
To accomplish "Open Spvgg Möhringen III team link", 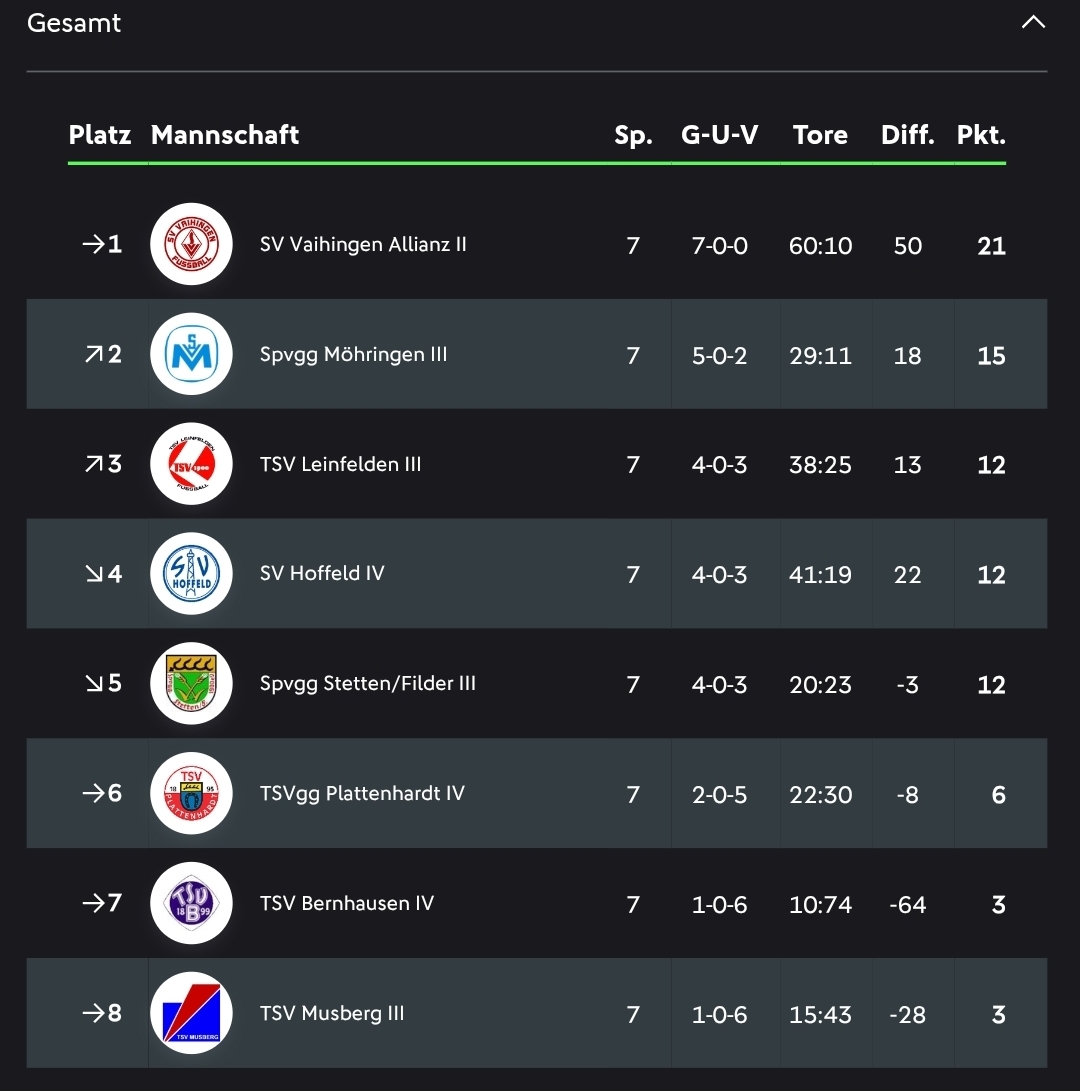I will pos(353,355).
